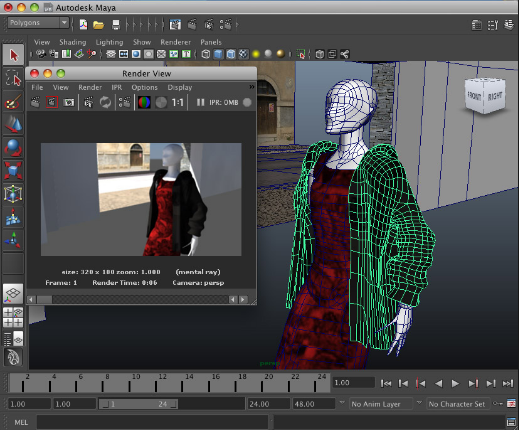Toggle wireframe on shaded display

(231, 54)
